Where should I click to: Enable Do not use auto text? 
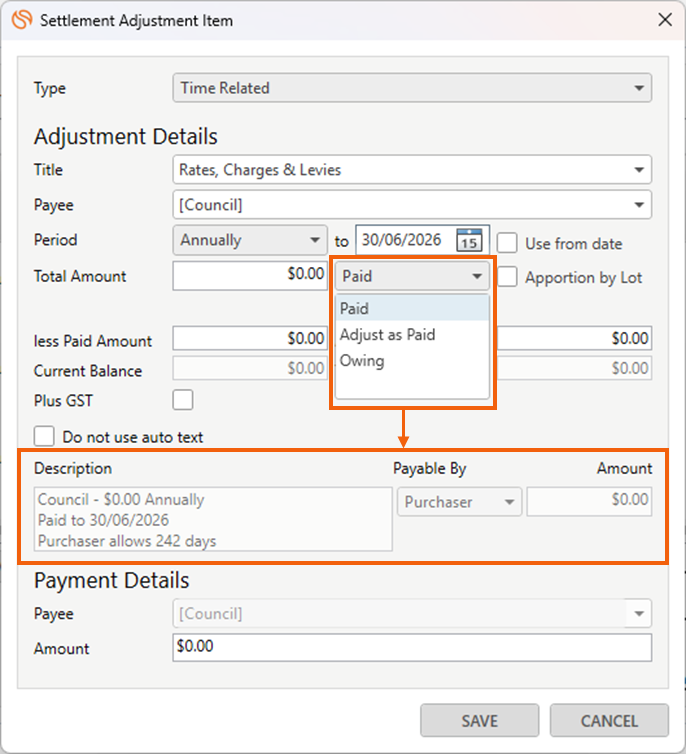44,437
